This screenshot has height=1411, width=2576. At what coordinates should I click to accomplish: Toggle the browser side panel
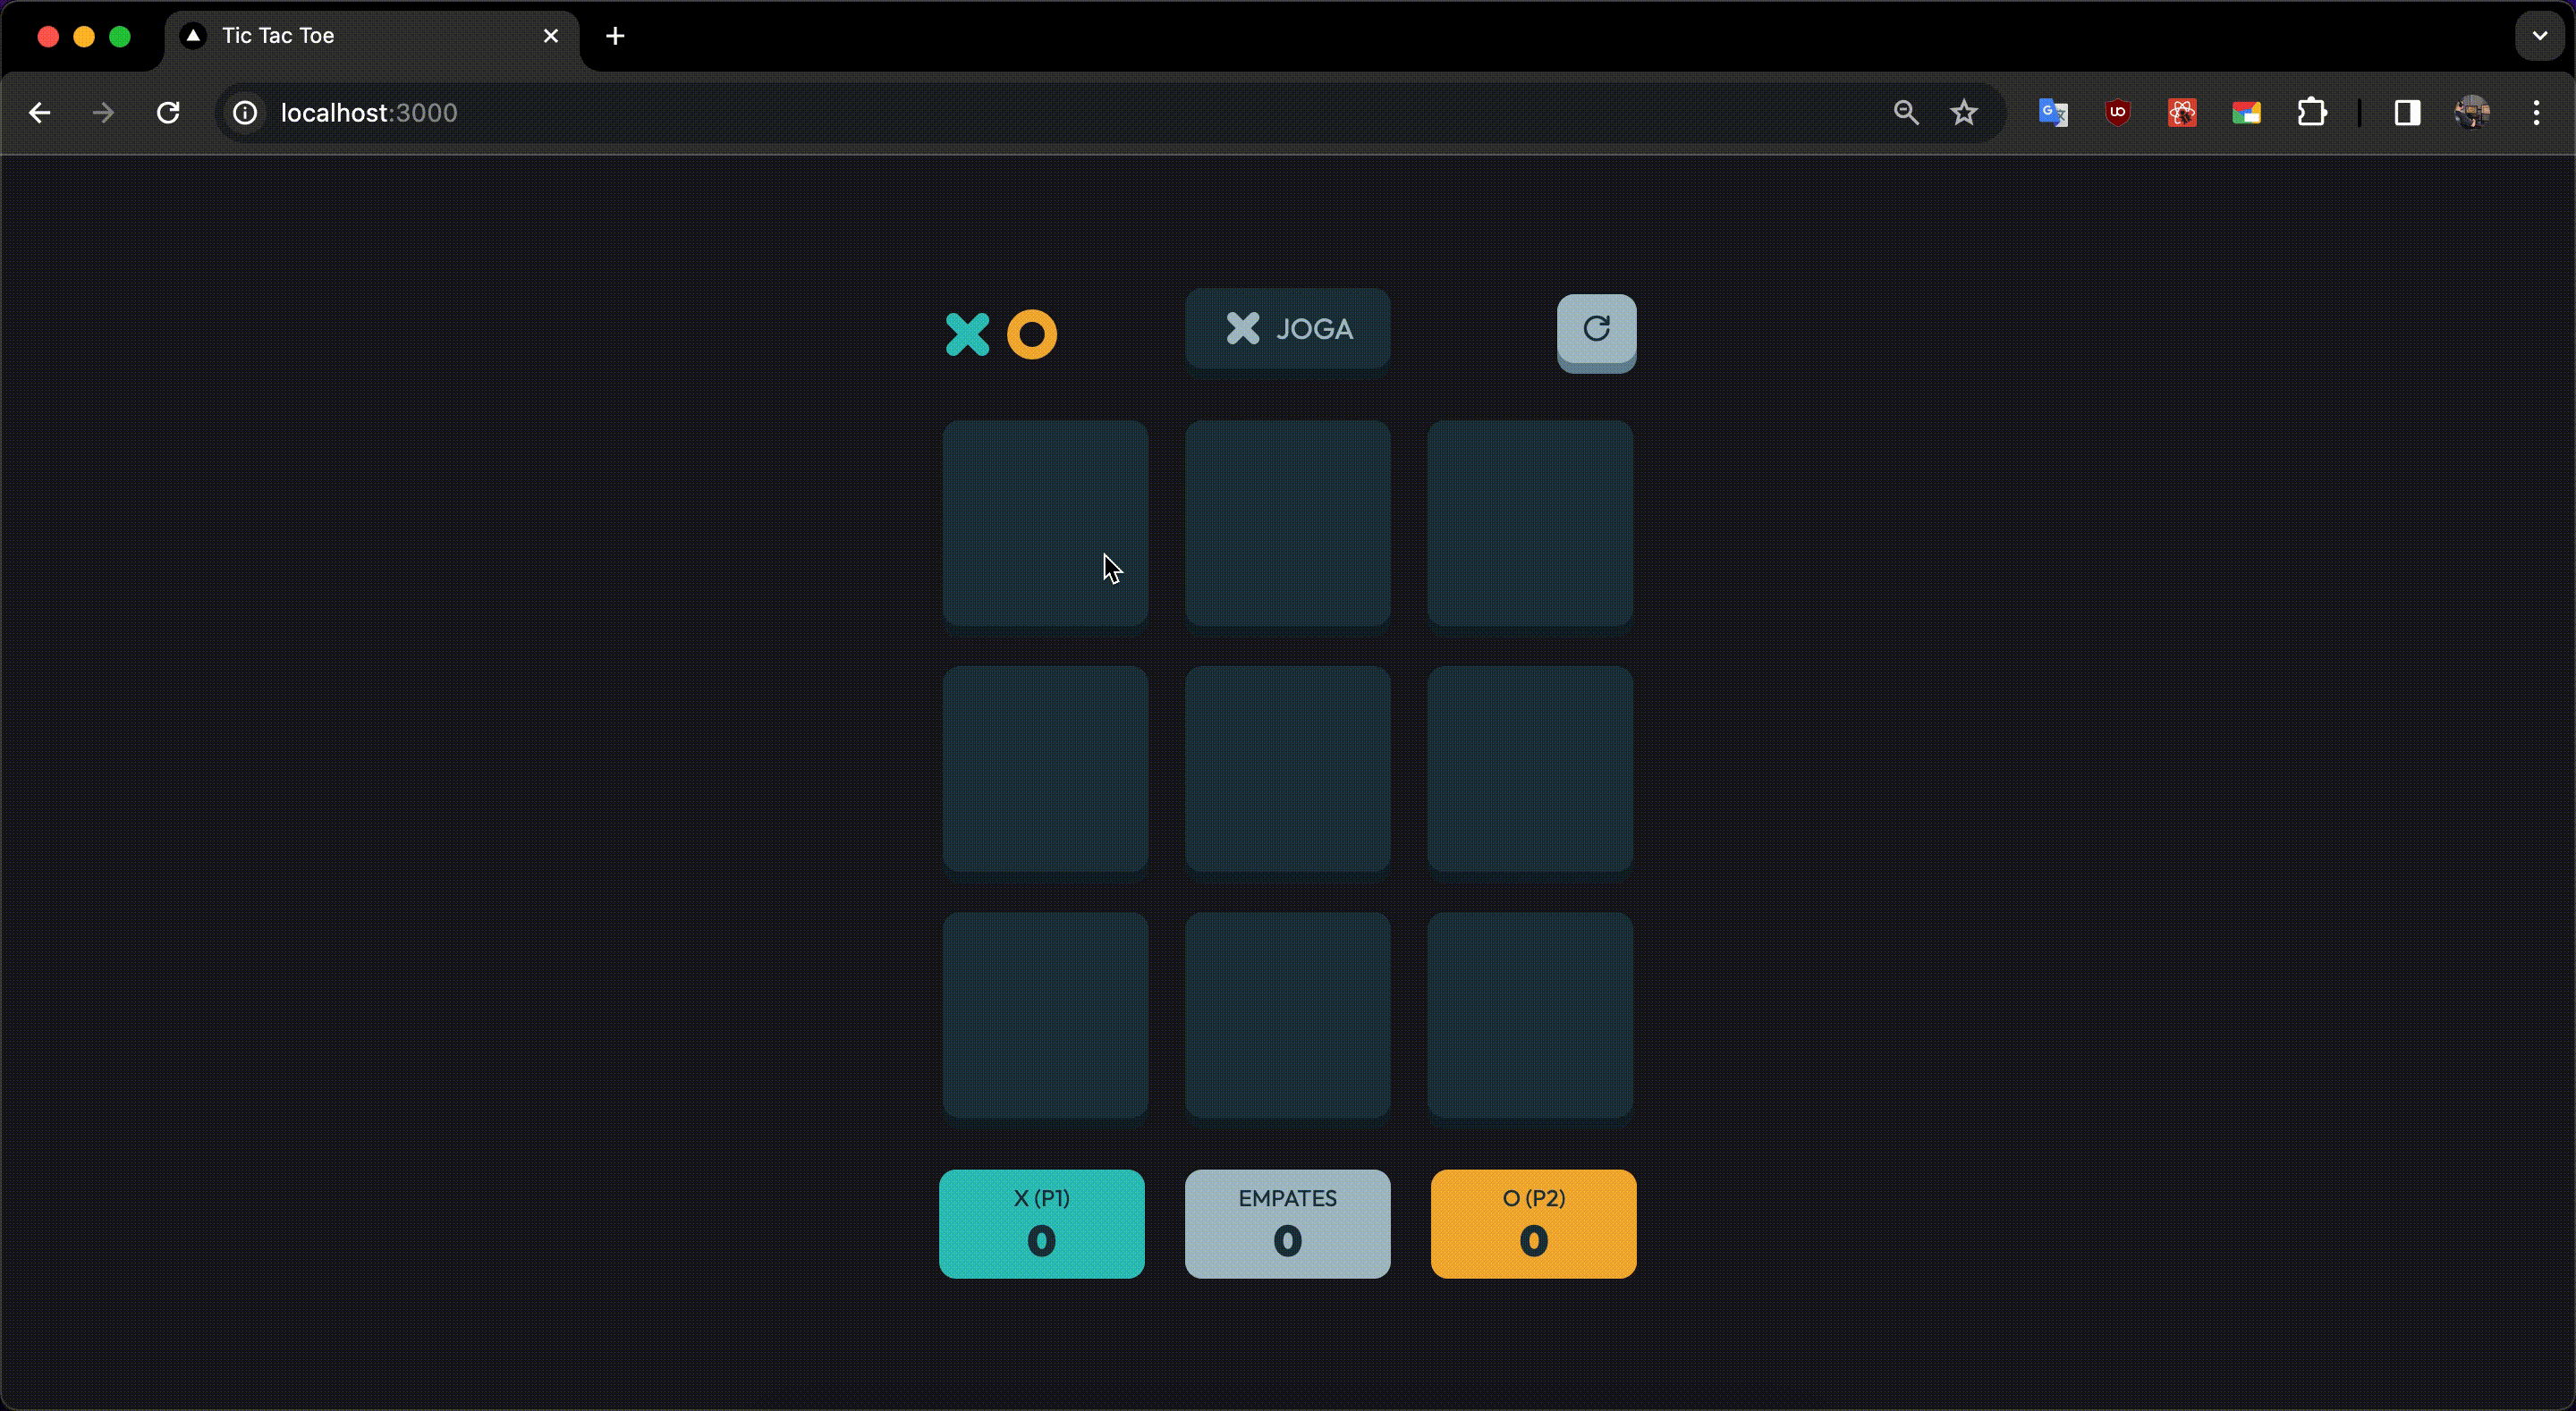point(2407,113)
